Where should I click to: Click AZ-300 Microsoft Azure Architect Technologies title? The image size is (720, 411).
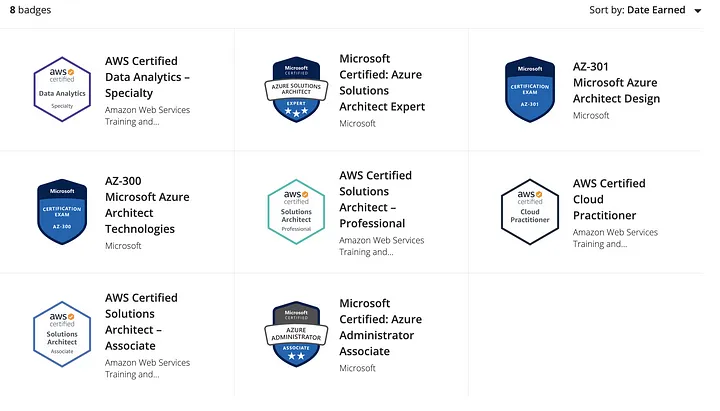147,205
